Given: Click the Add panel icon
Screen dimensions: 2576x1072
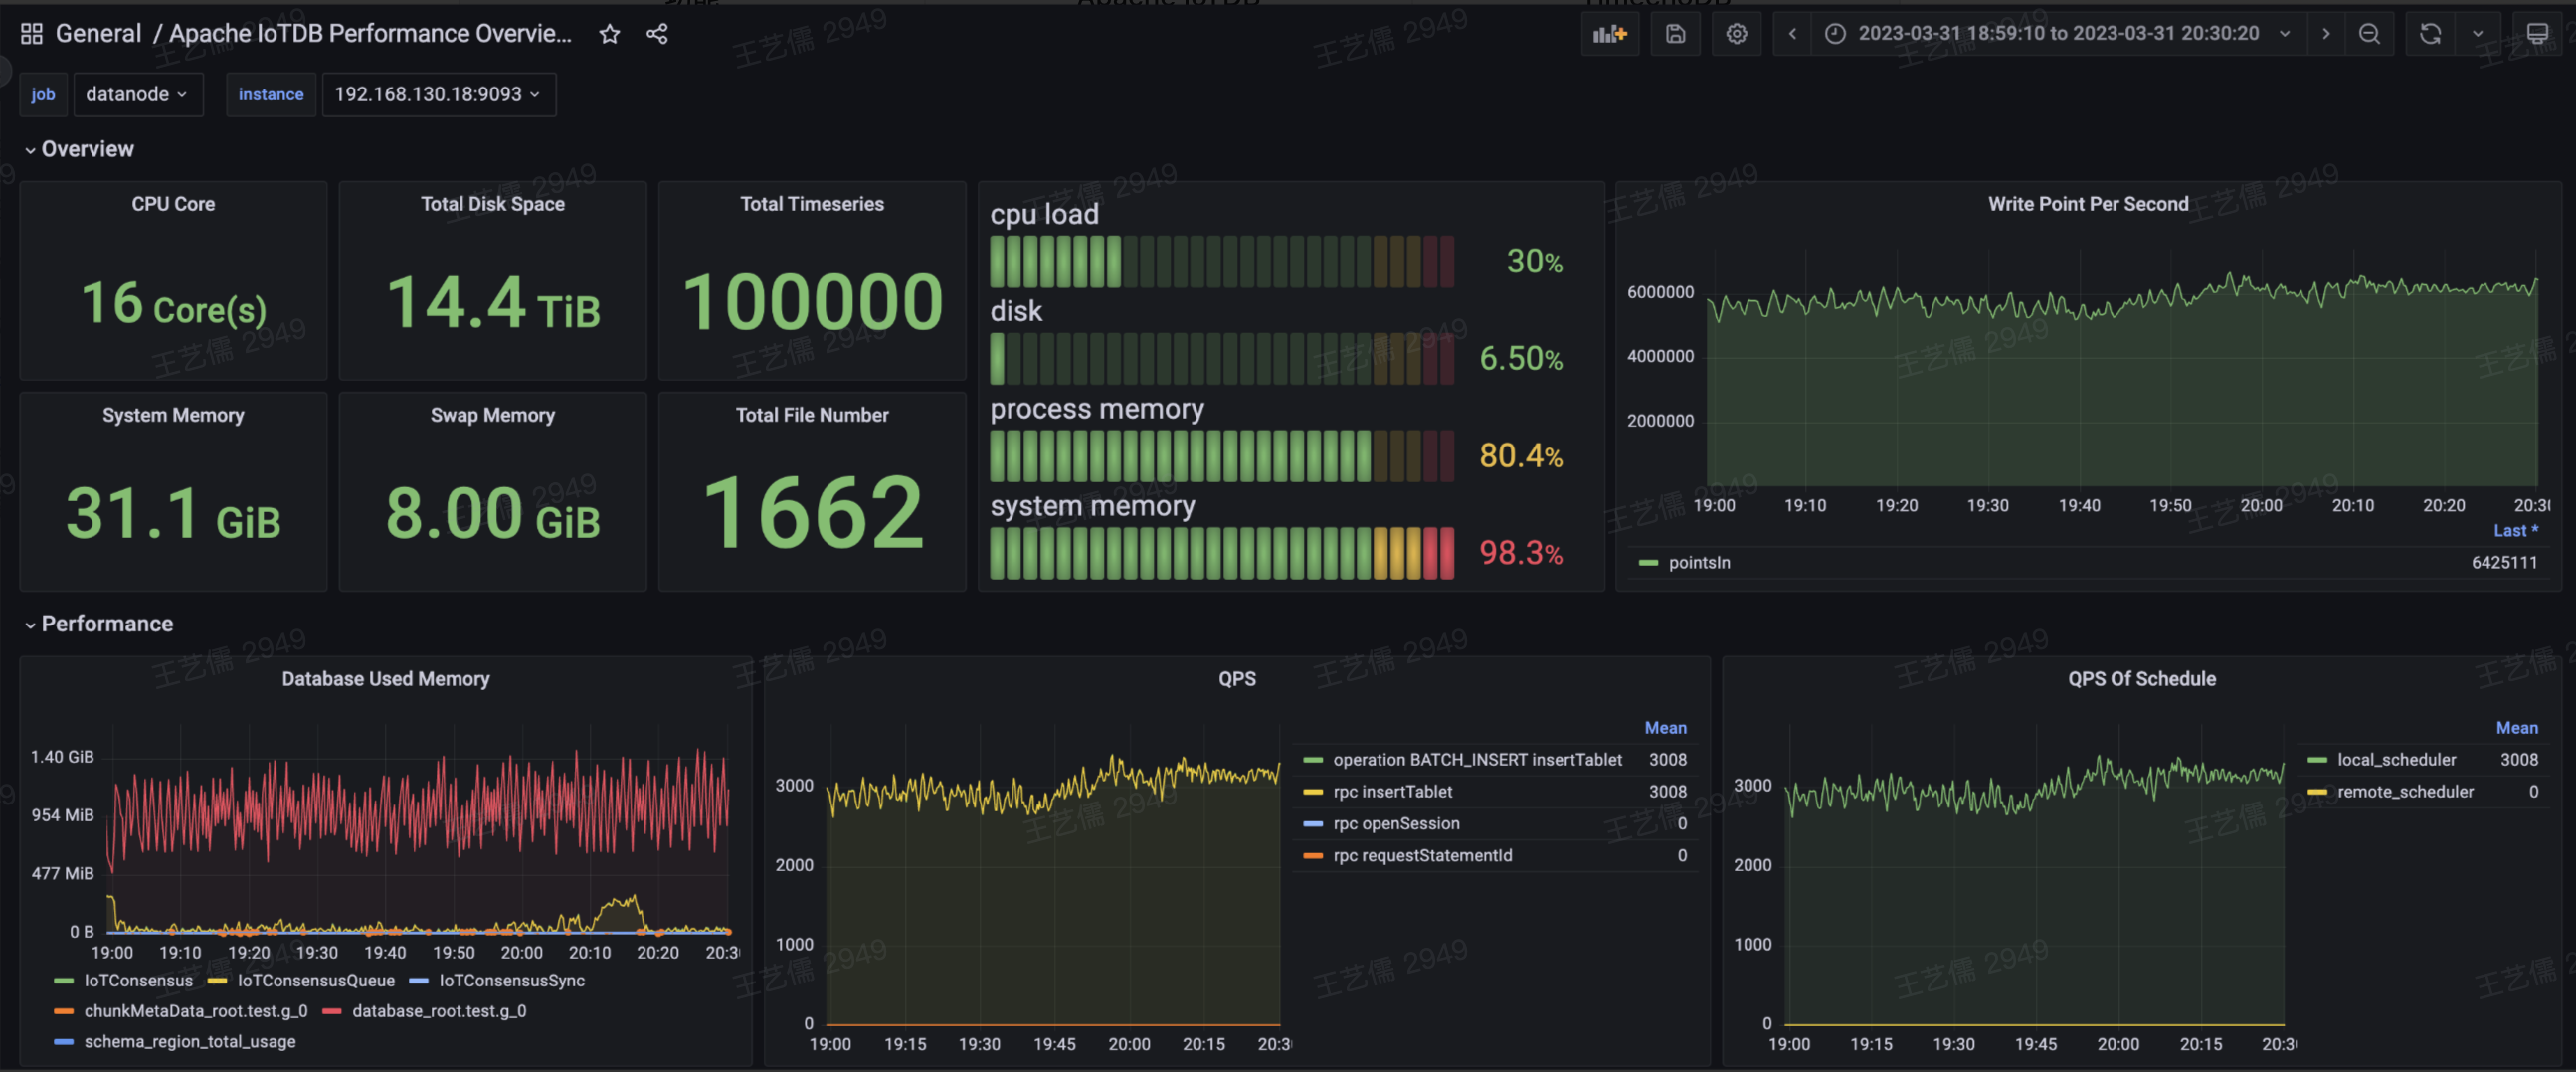Looking at the screenshot, I should (1609, 34).
